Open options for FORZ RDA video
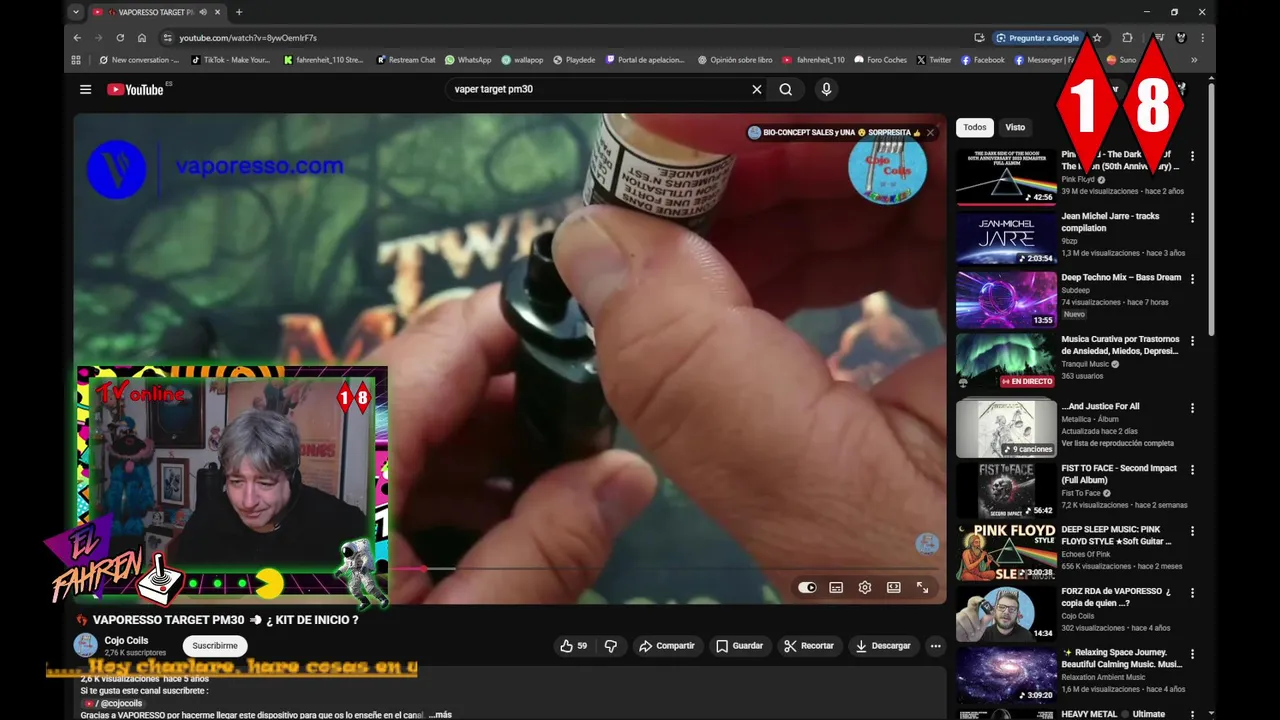This screenshot has height=720, width=1280. click(x=1192, y=592)
